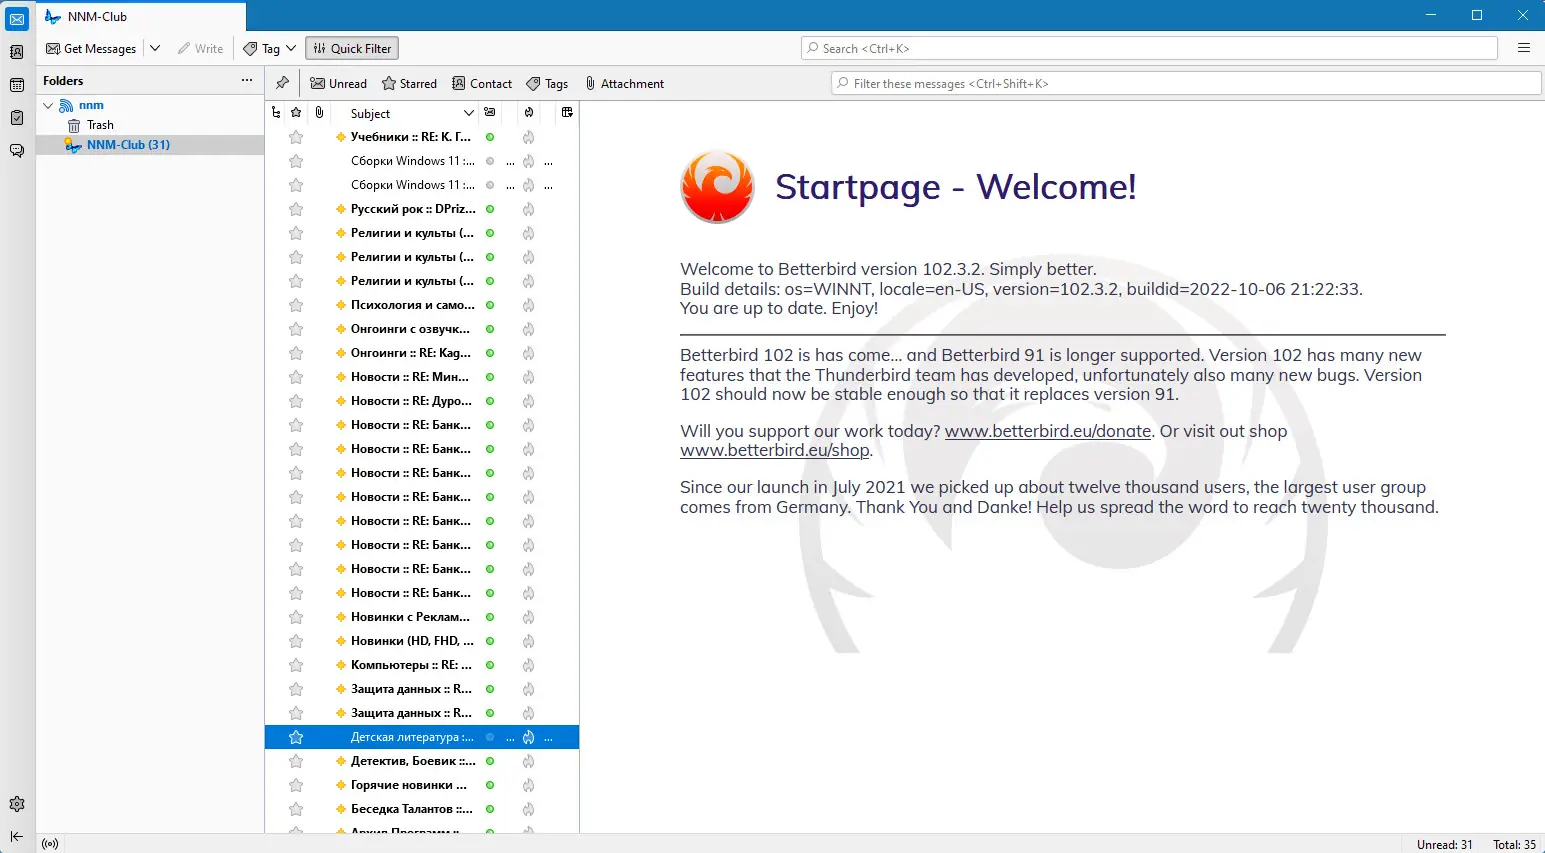Viewport: 1545px width, 853px height.
Task: Toggle read status of 'Детектив, Боевик' message
Action: coord(490,761)
